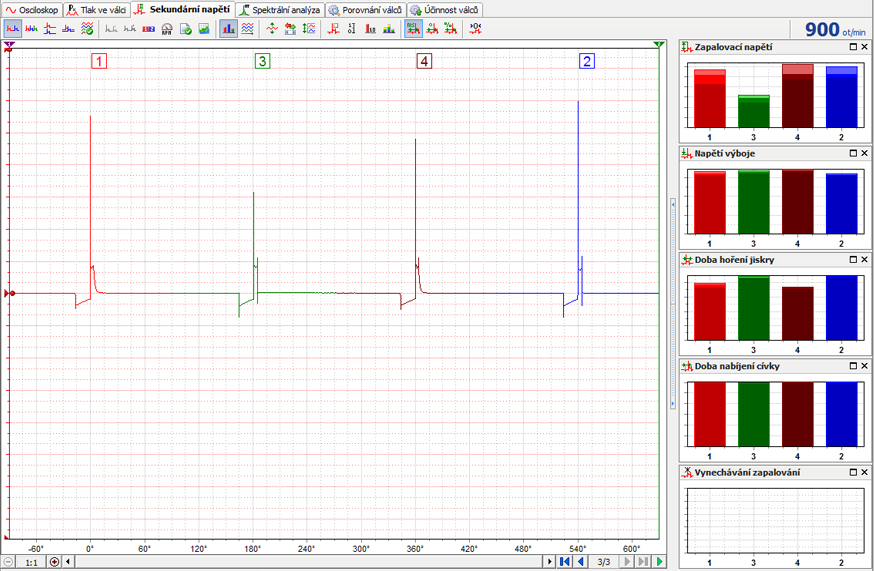Click the RPM gauge toolbar icon
Viewport: 874px width, 571px height.
[167, 29]
